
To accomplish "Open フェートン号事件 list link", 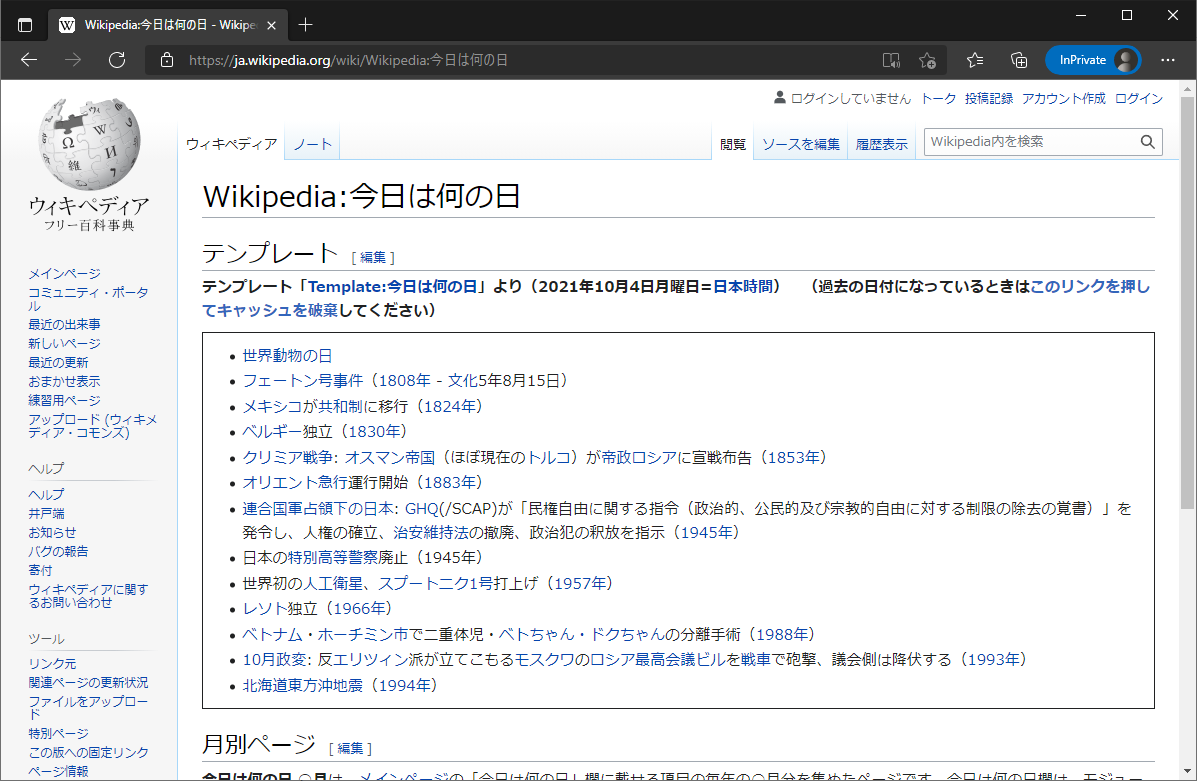I will (x=302, y=381).
